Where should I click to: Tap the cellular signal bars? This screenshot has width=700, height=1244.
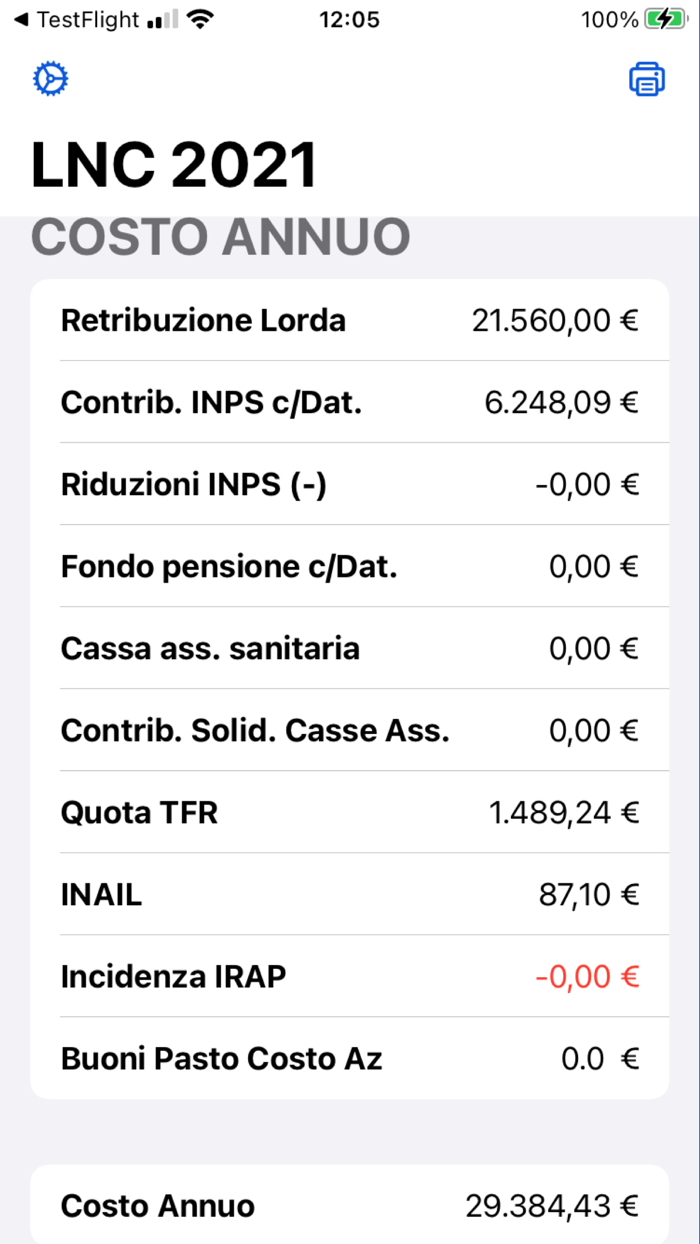click(162, 20)
